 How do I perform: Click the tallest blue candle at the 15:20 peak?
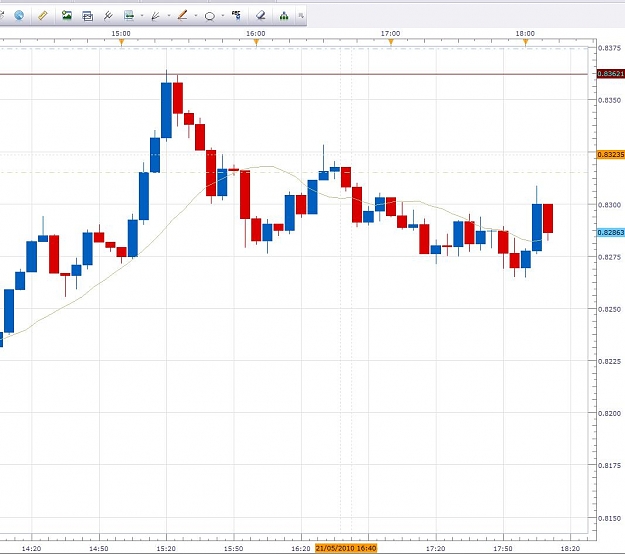[x=166, y=110]
